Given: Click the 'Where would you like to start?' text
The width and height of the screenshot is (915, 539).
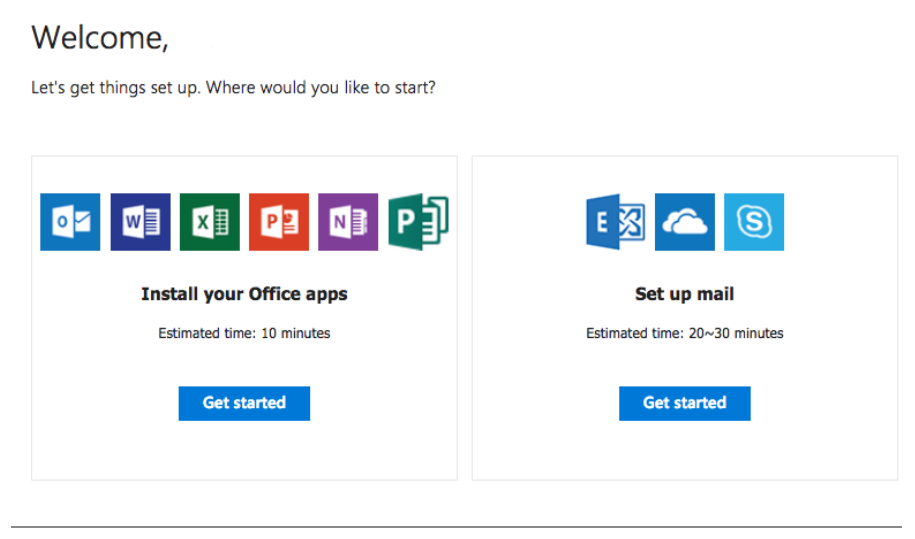Looking at the screenshot, I should [321, 88].
